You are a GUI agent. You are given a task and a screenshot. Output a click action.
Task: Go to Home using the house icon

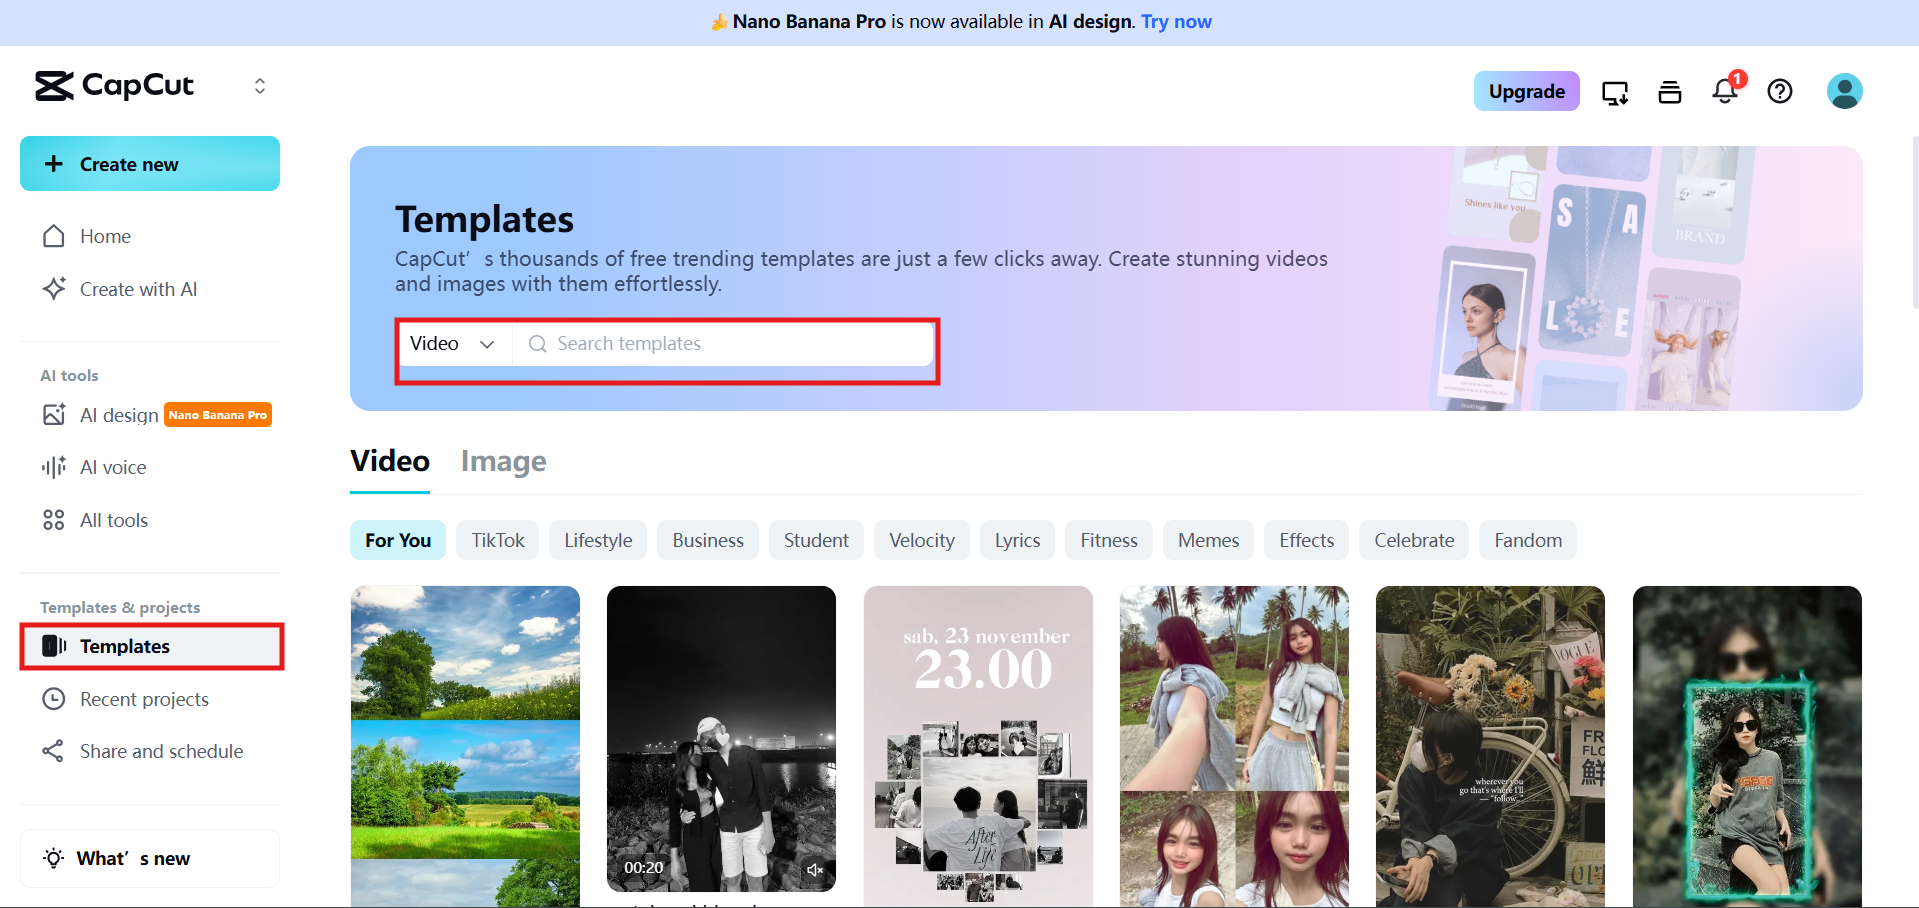click(104, 236)
